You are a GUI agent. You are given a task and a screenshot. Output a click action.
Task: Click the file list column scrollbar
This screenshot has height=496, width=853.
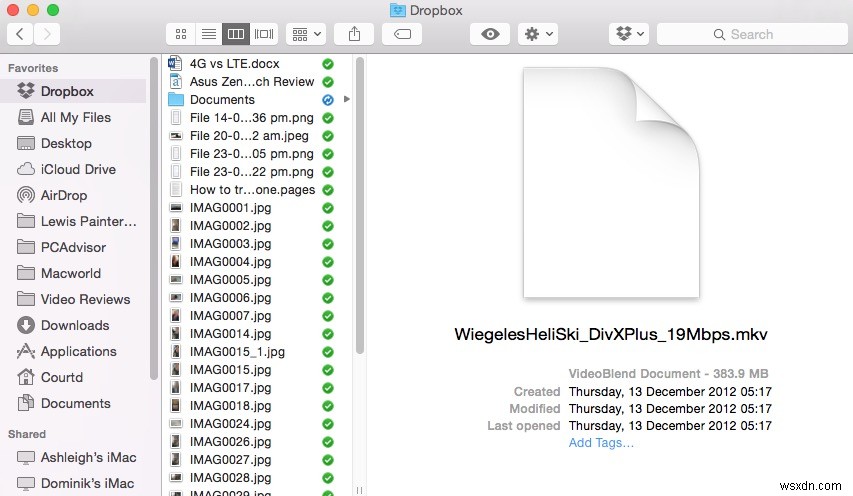coord(359,206)
